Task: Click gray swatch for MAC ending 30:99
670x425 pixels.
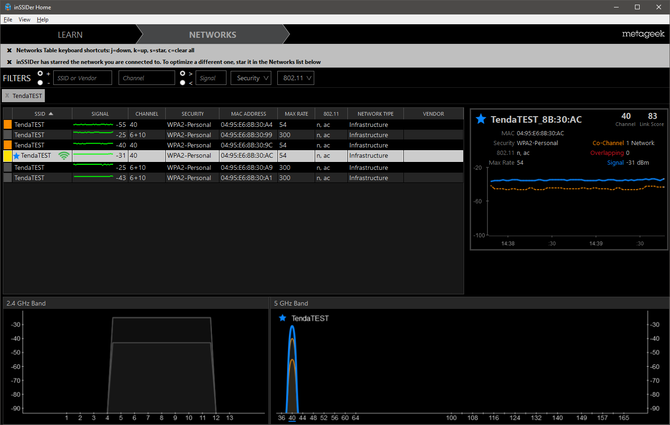Action: pyautogui.click(x=8, y=135)
